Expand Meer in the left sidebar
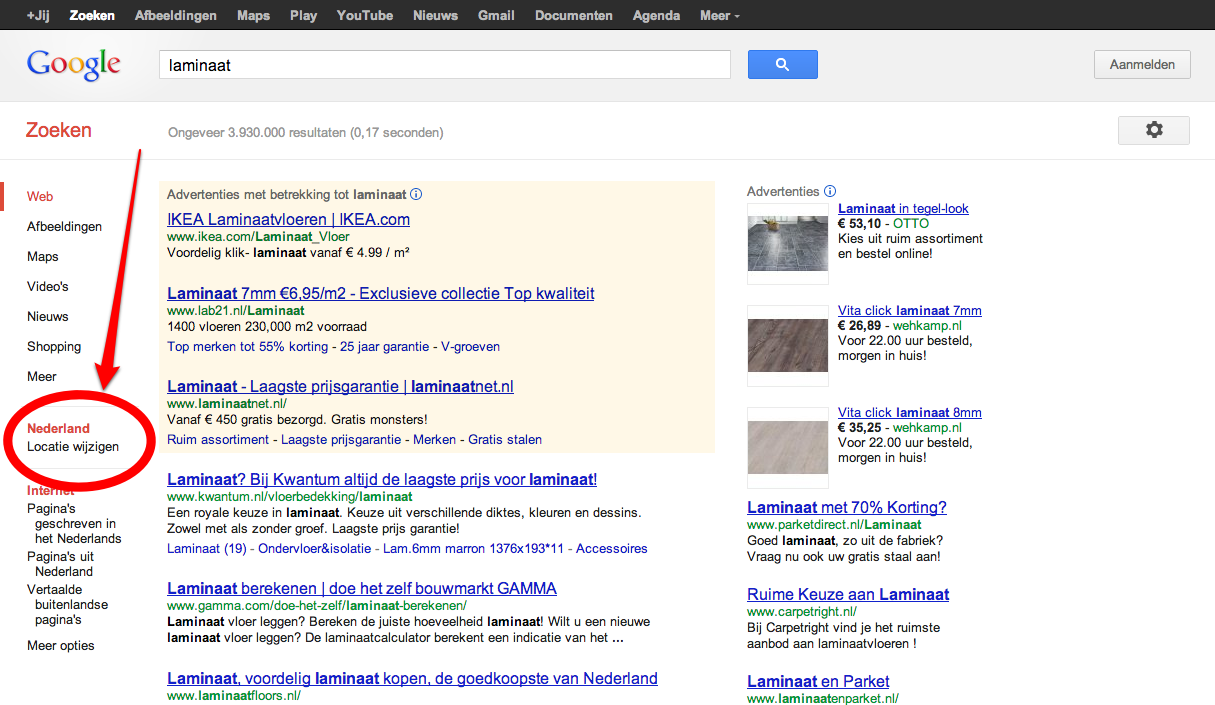Viewport: 1215px width, 705px height. point(42,377)
